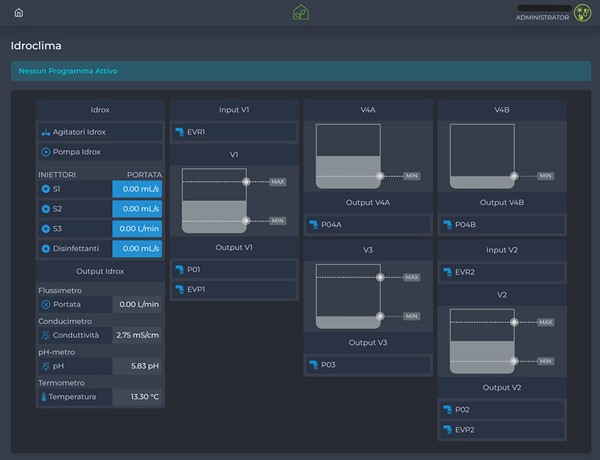Toggle injector S2
The image size is (600, 460).
[x=45, y=208]
